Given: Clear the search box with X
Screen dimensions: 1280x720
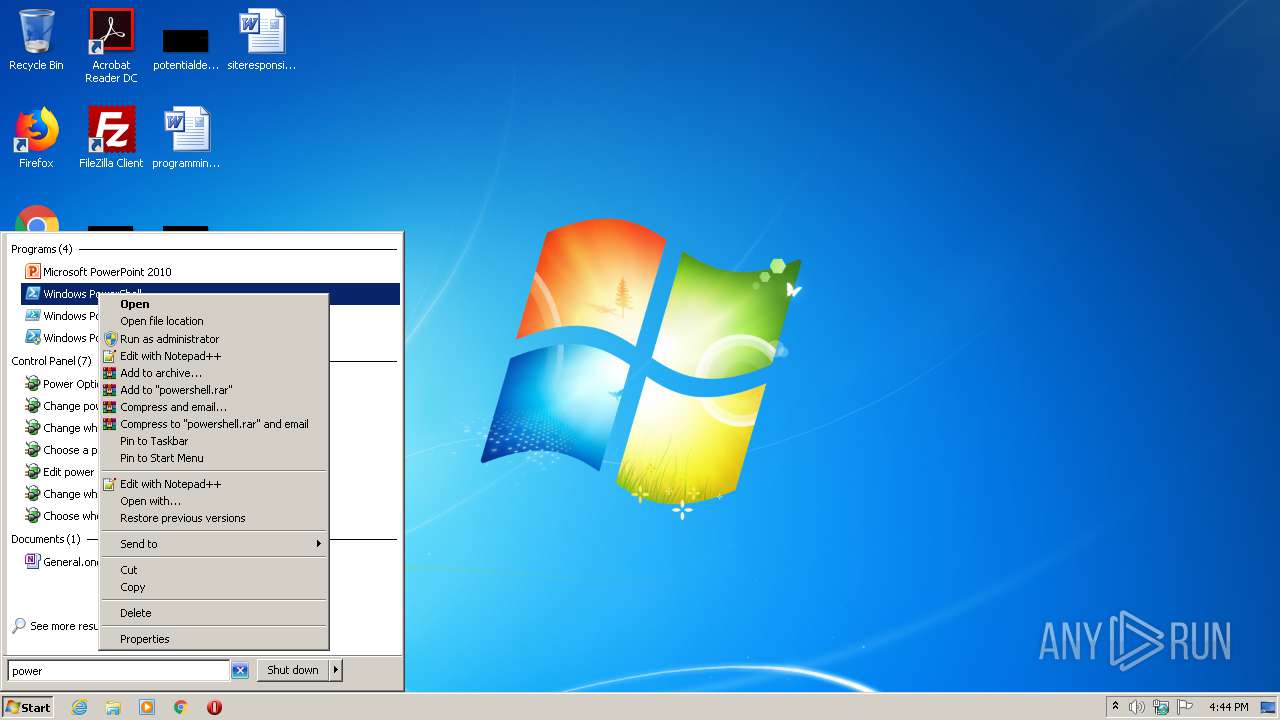Looking at the screenshot, I should pos(240,671).
